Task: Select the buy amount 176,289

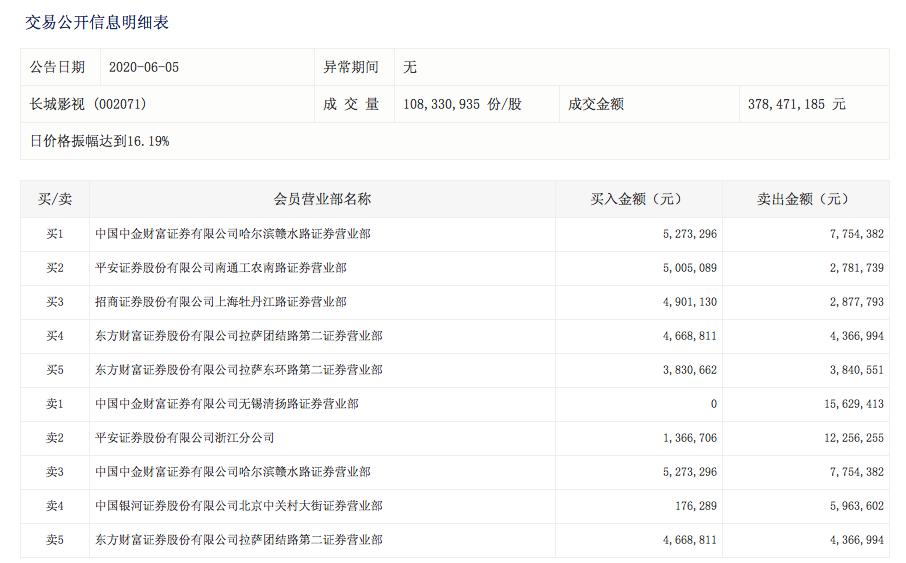Action: pos(696,506)
